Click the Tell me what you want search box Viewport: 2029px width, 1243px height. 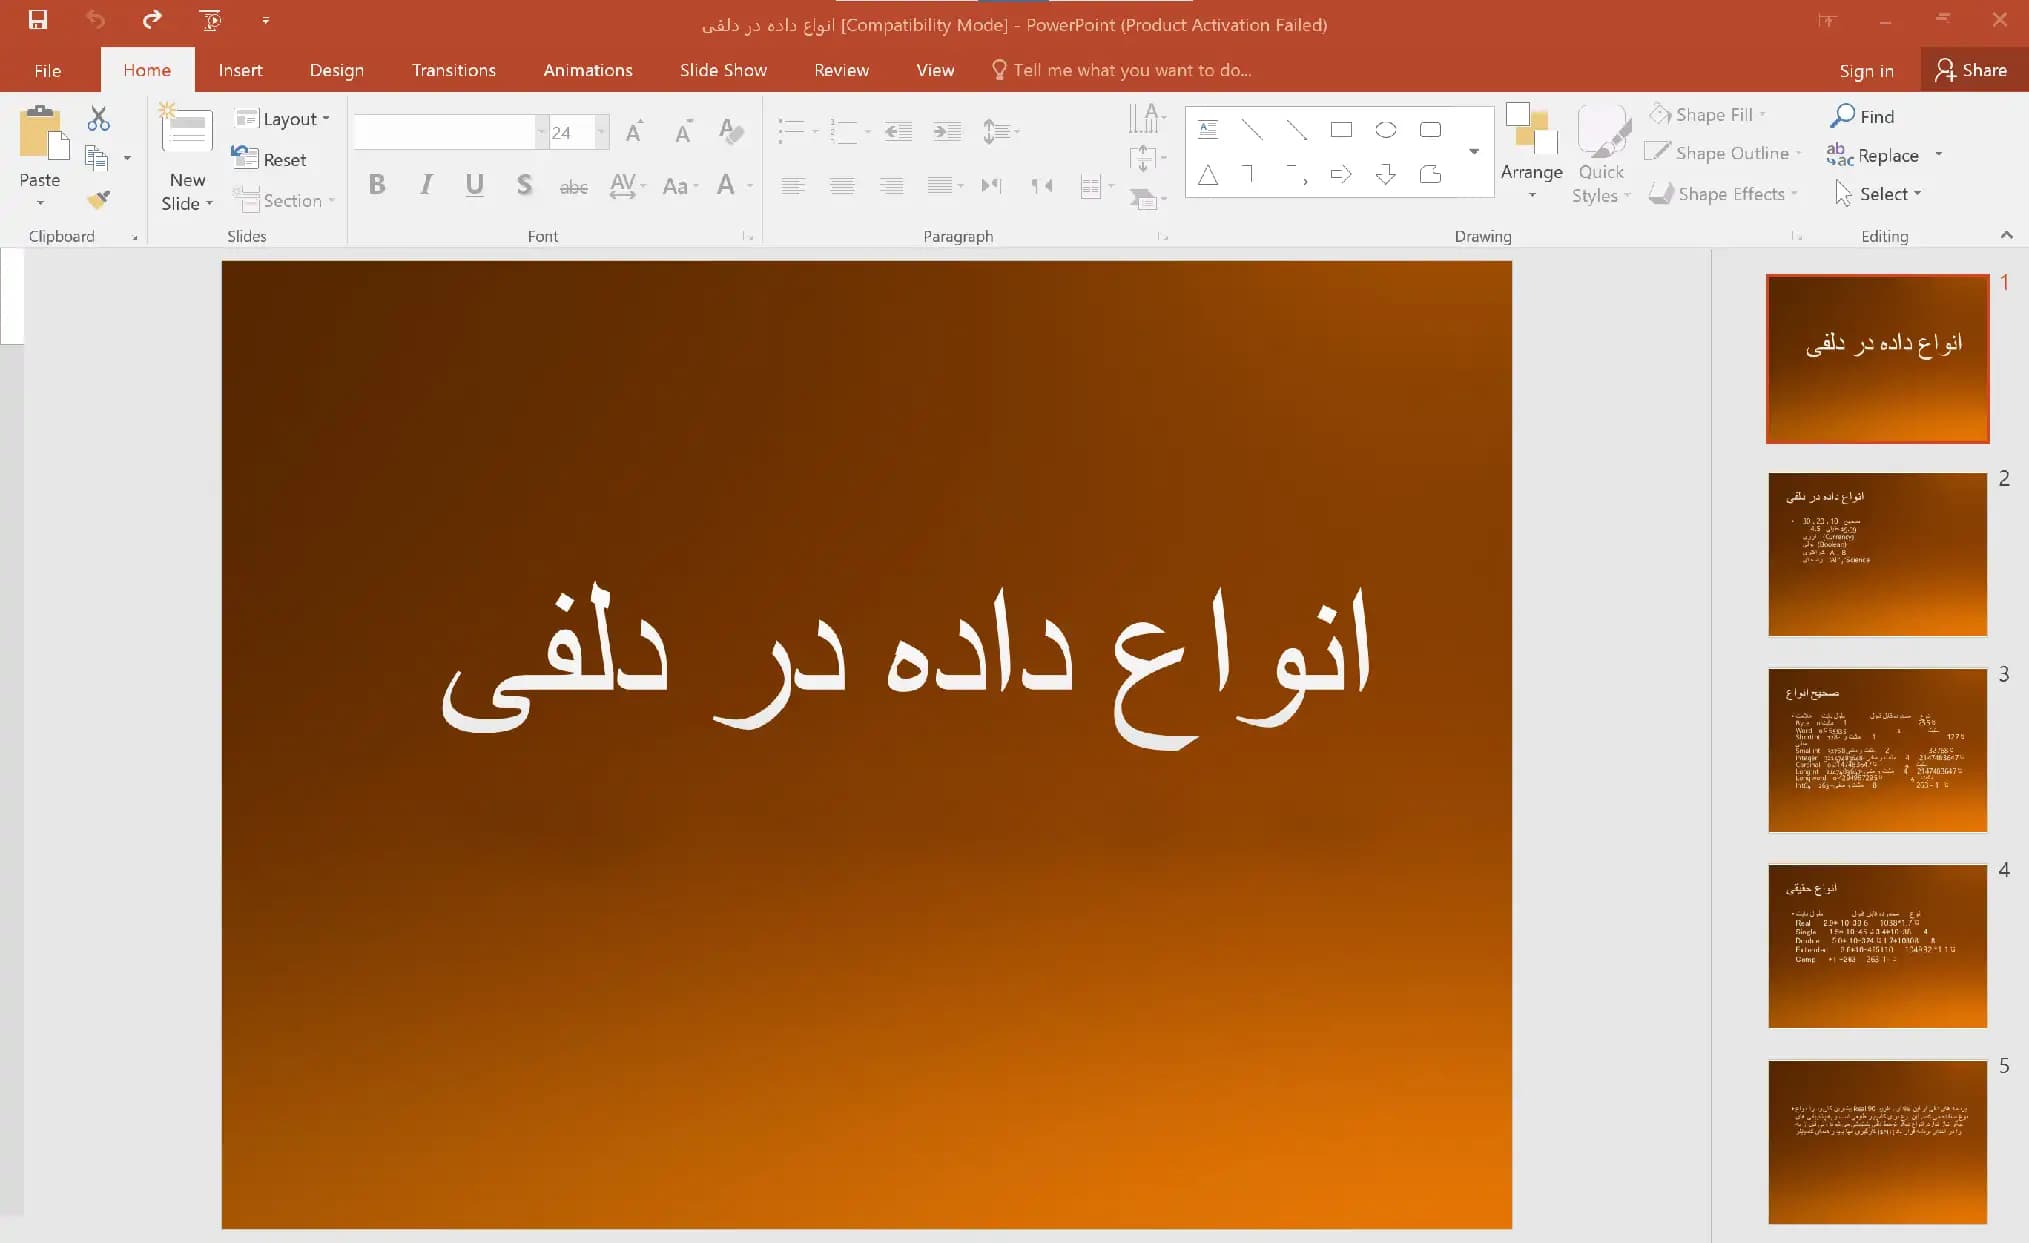(1121, 70)
